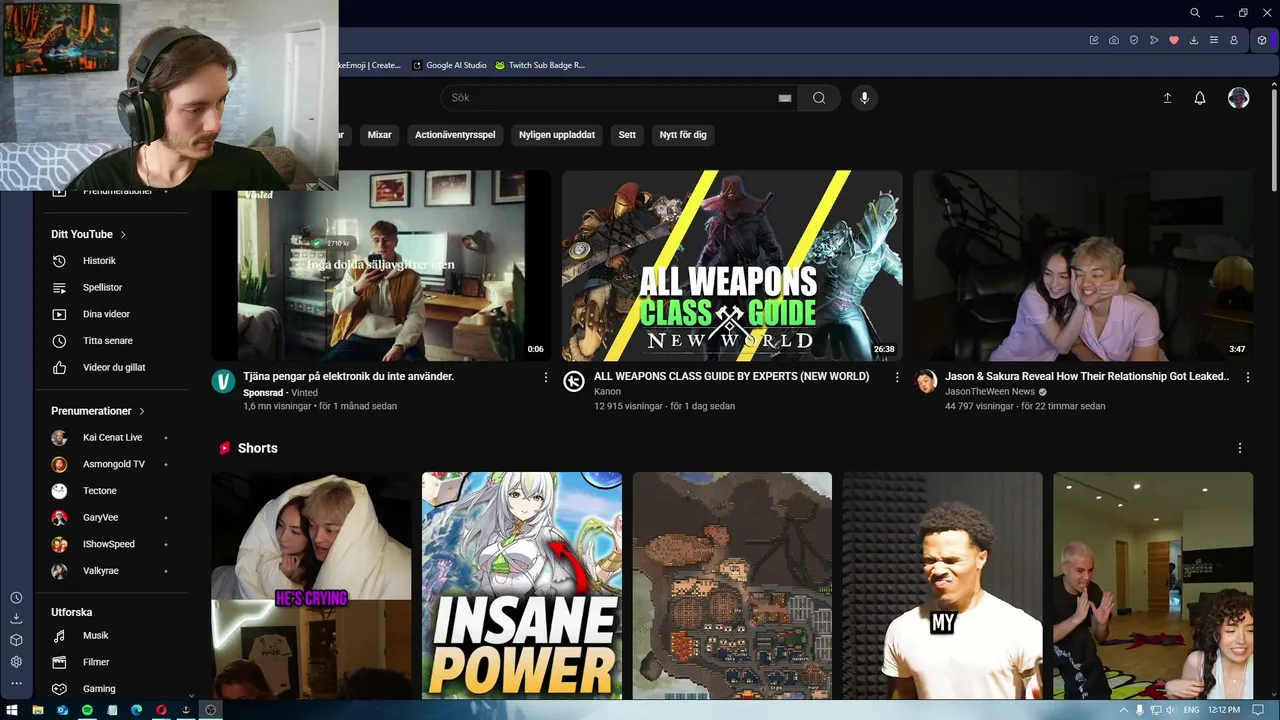Select the Sett filter chip

(627, 135)
